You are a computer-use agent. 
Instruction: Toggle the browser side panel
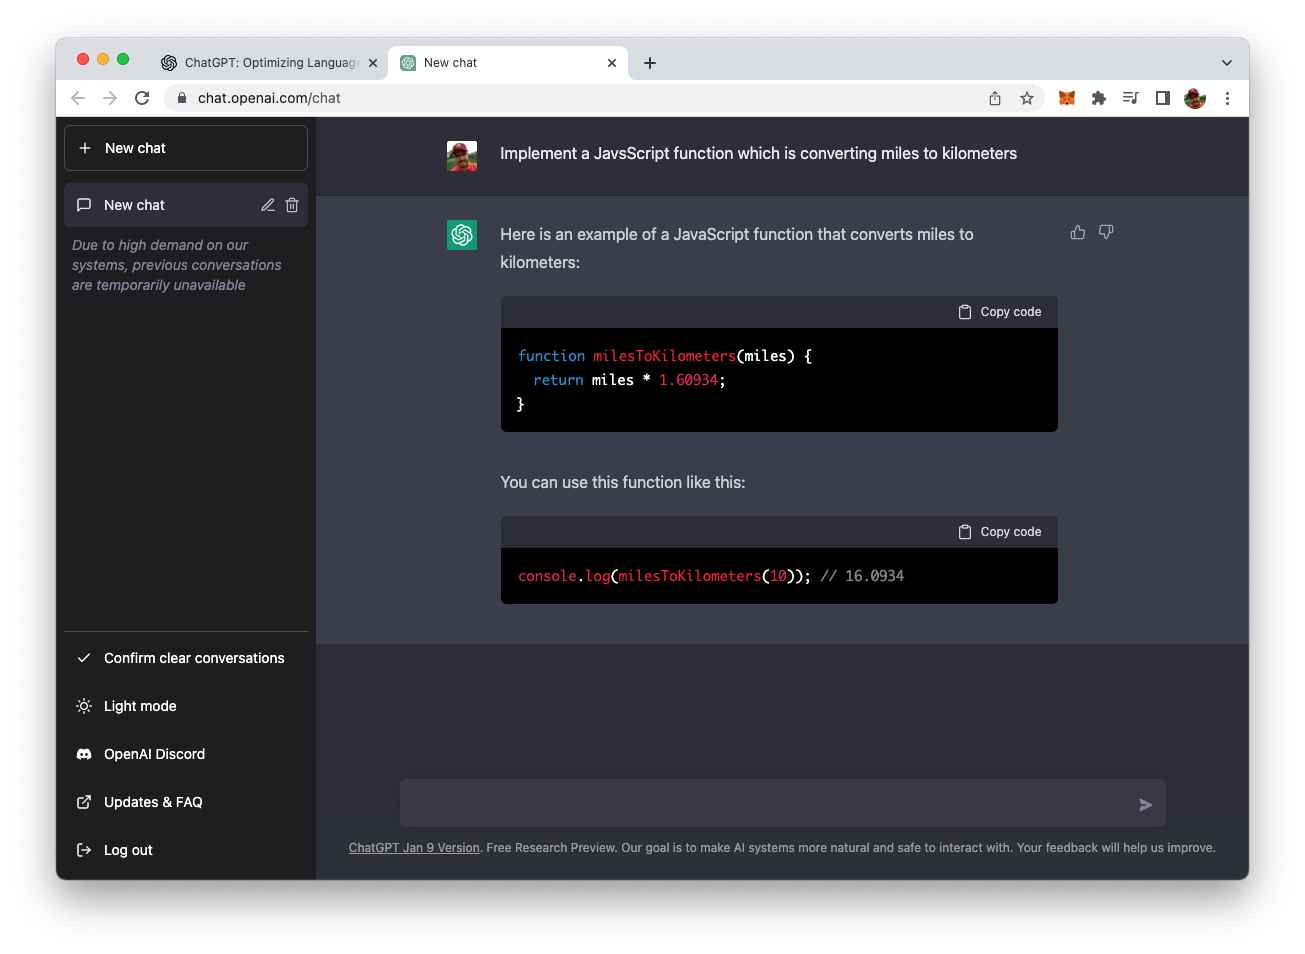click(x=1163, y=98)
